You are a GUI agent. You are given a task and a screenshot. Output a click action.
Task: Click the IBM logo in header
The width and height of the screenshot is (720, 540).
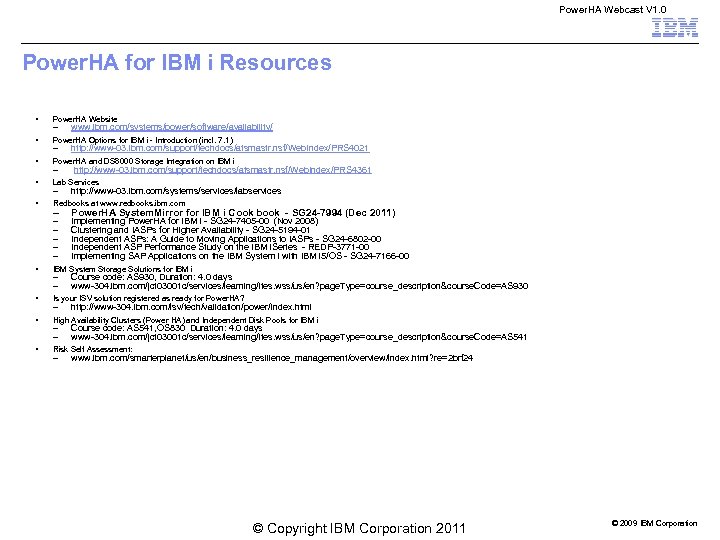click(x=675, y=28)
